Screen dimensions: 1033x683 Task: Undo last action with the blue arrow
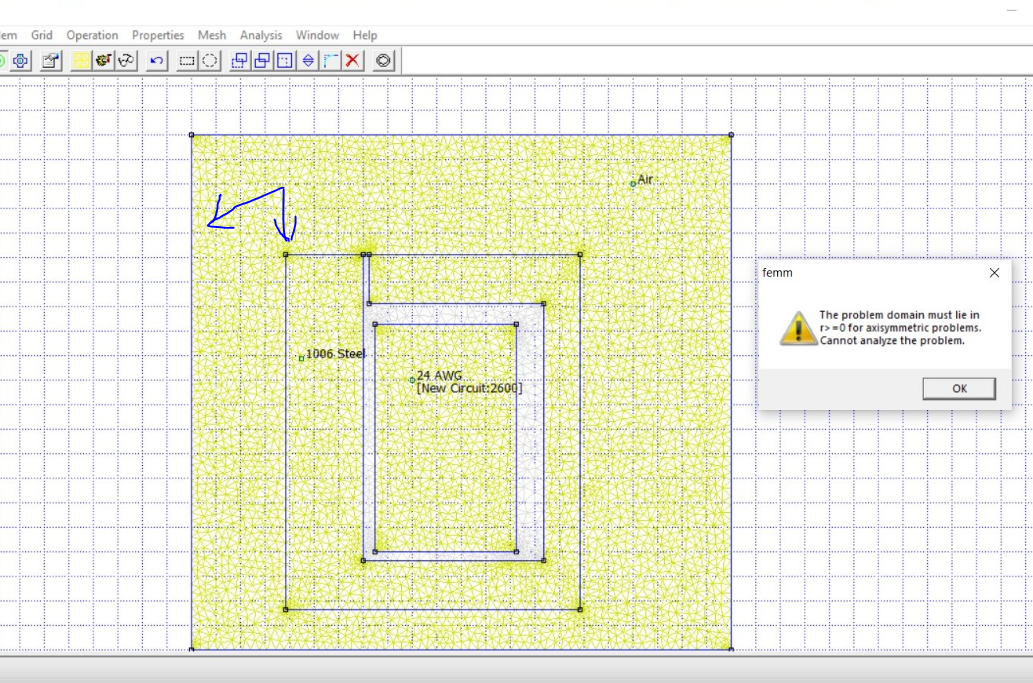(157, 61)
